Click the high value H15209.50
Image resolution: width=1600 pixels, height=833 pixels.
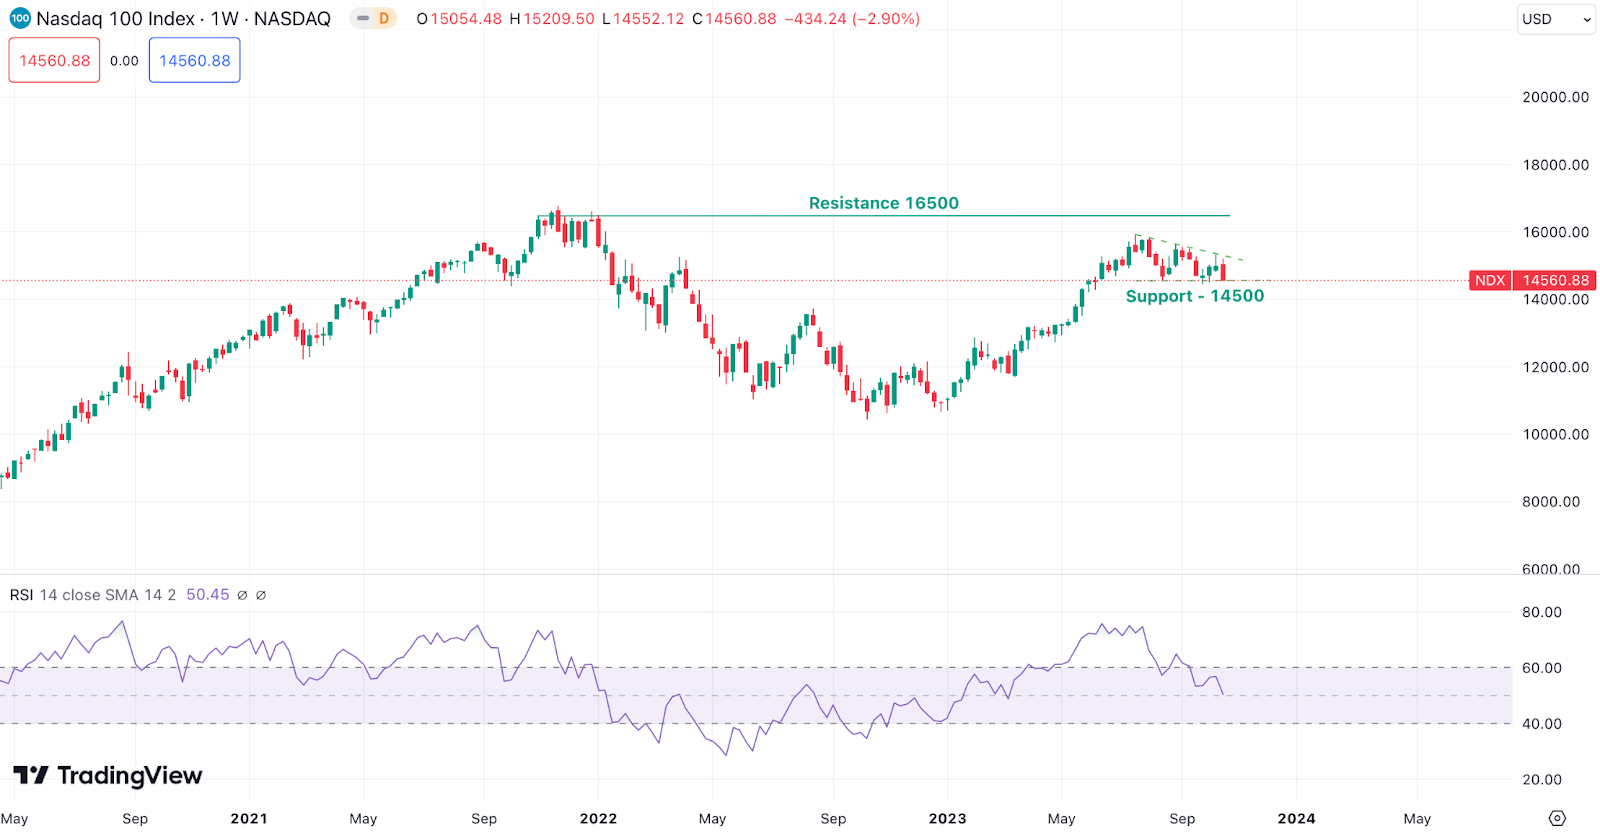[x=552, y=19]
